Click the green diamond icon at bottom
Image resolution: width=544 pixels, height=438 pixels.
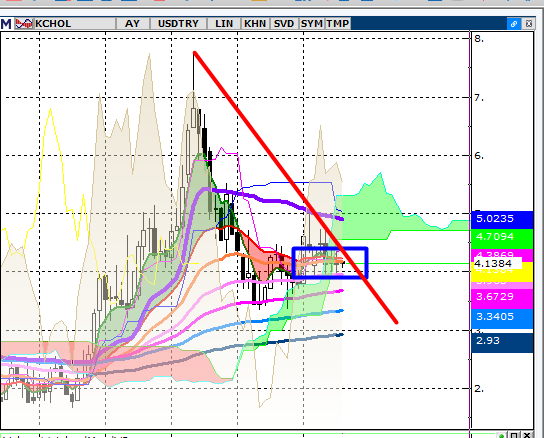pyautogui.click(x=501, y=435)
